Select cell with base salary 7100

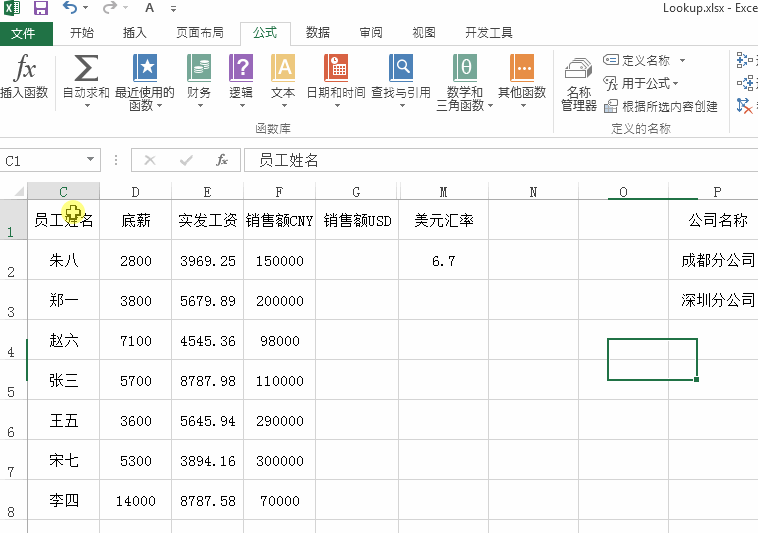[x=135, y=341]
